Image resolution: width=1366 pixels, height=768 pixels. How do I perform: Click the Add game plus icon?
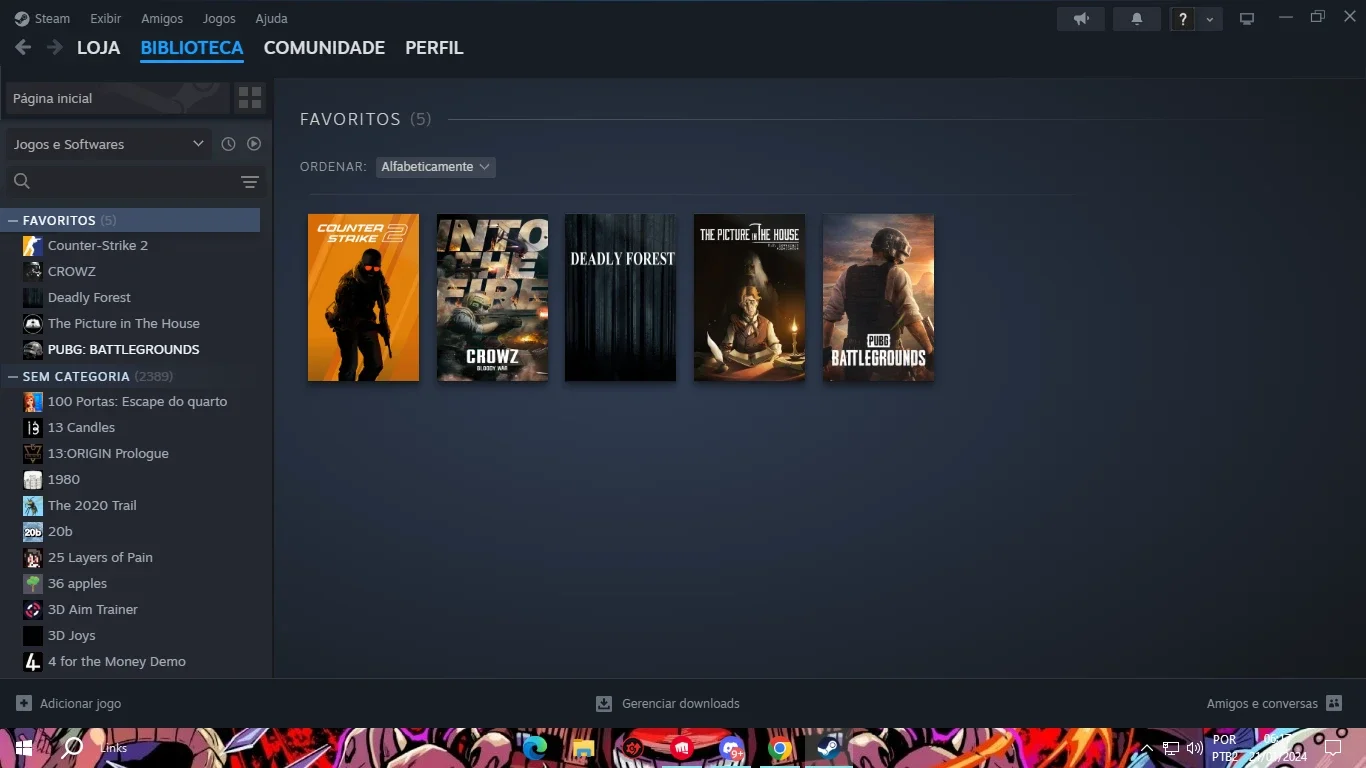[24, 703]
